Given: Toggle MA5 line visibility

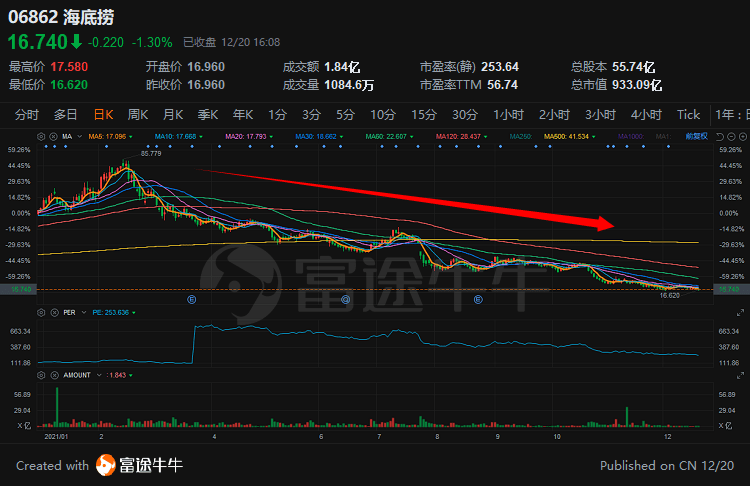Looking at the screenshot, I should tap(110, 137).
